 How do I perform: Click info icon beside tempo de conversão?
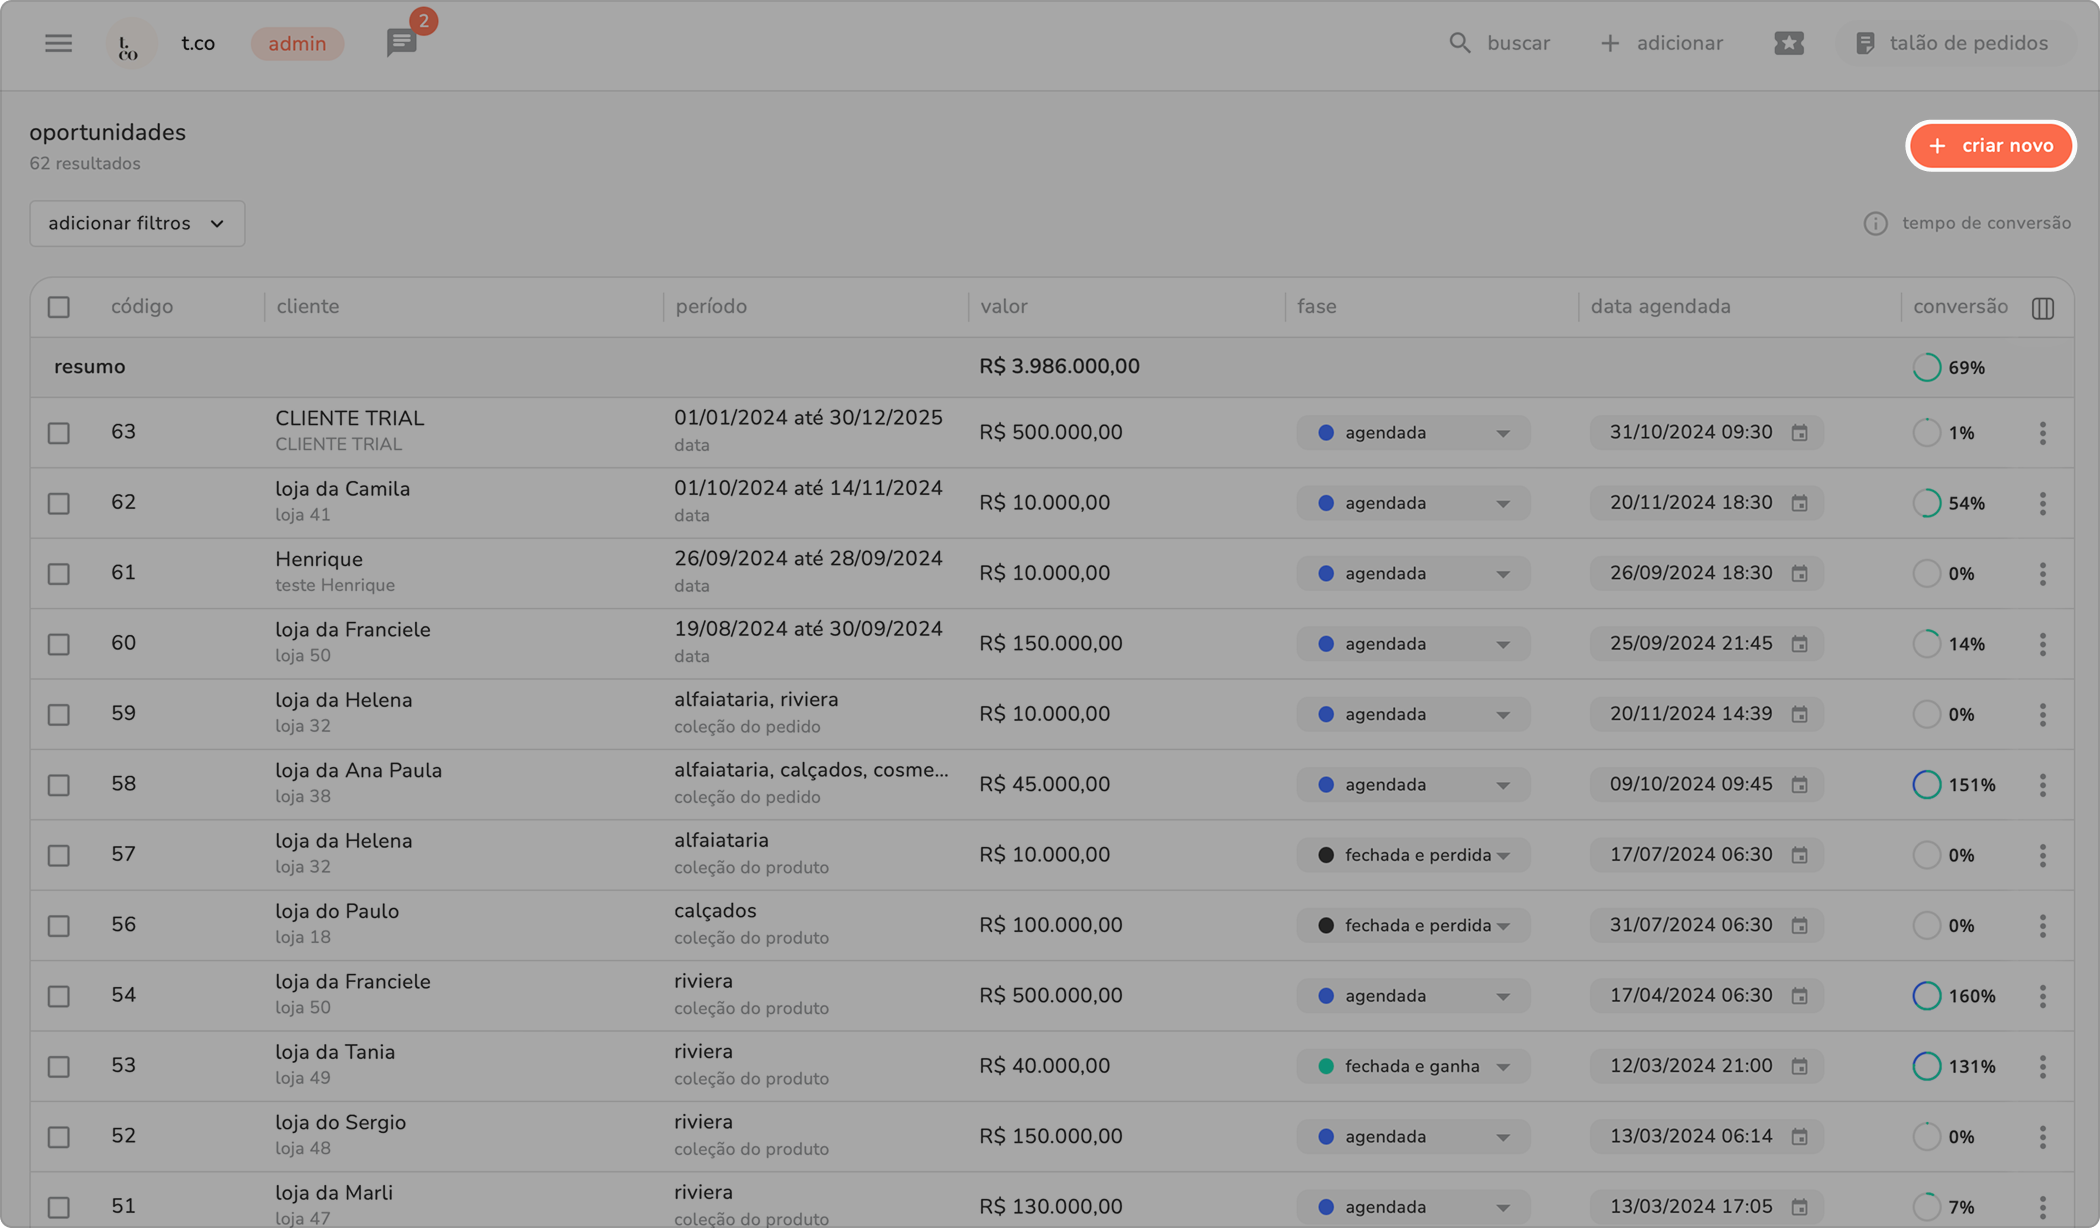pyautogui.click(x=1875, y=223)
